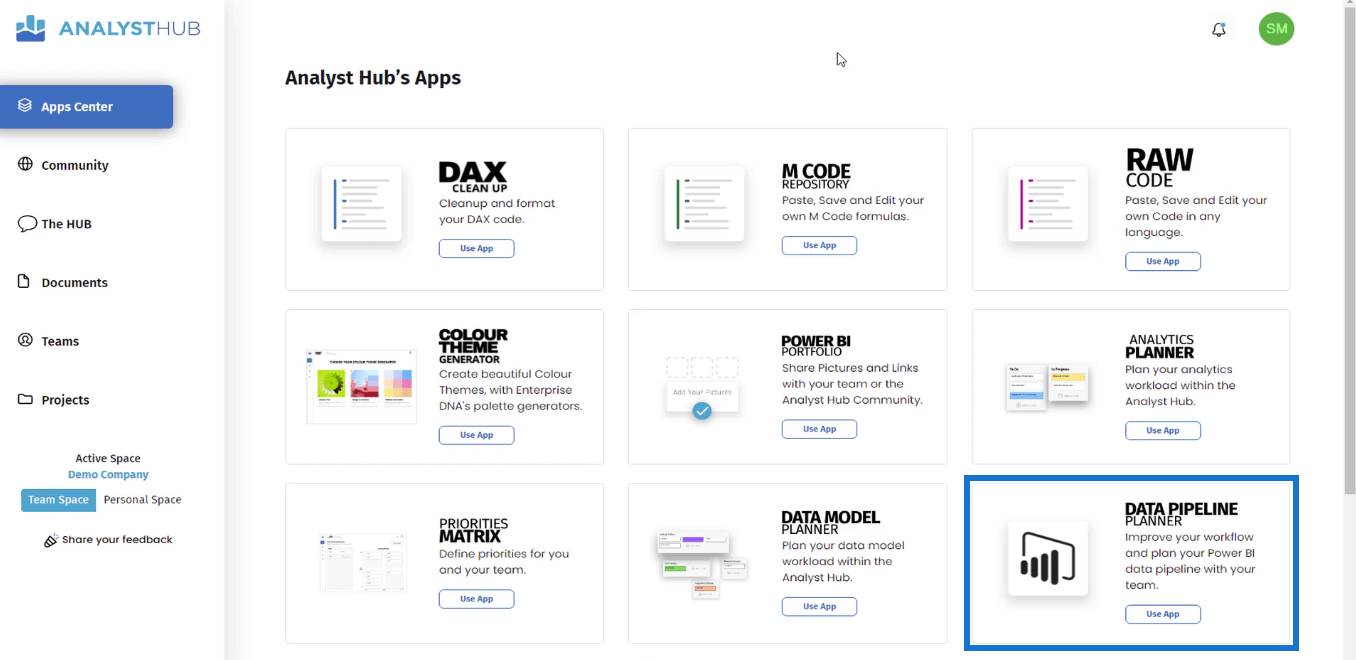Click the Priorities Matrix title
The image size is (1356, 660).
(473, 530)
